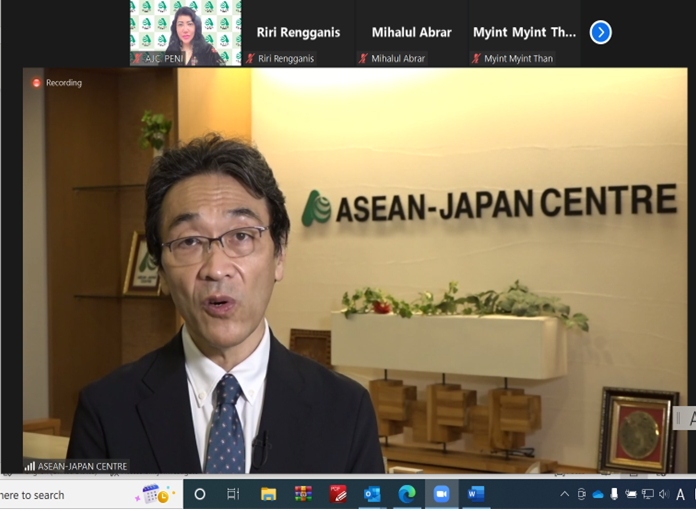Click the ASEAN-JAPAN CENTRE speaker name label

click(82, 466)
